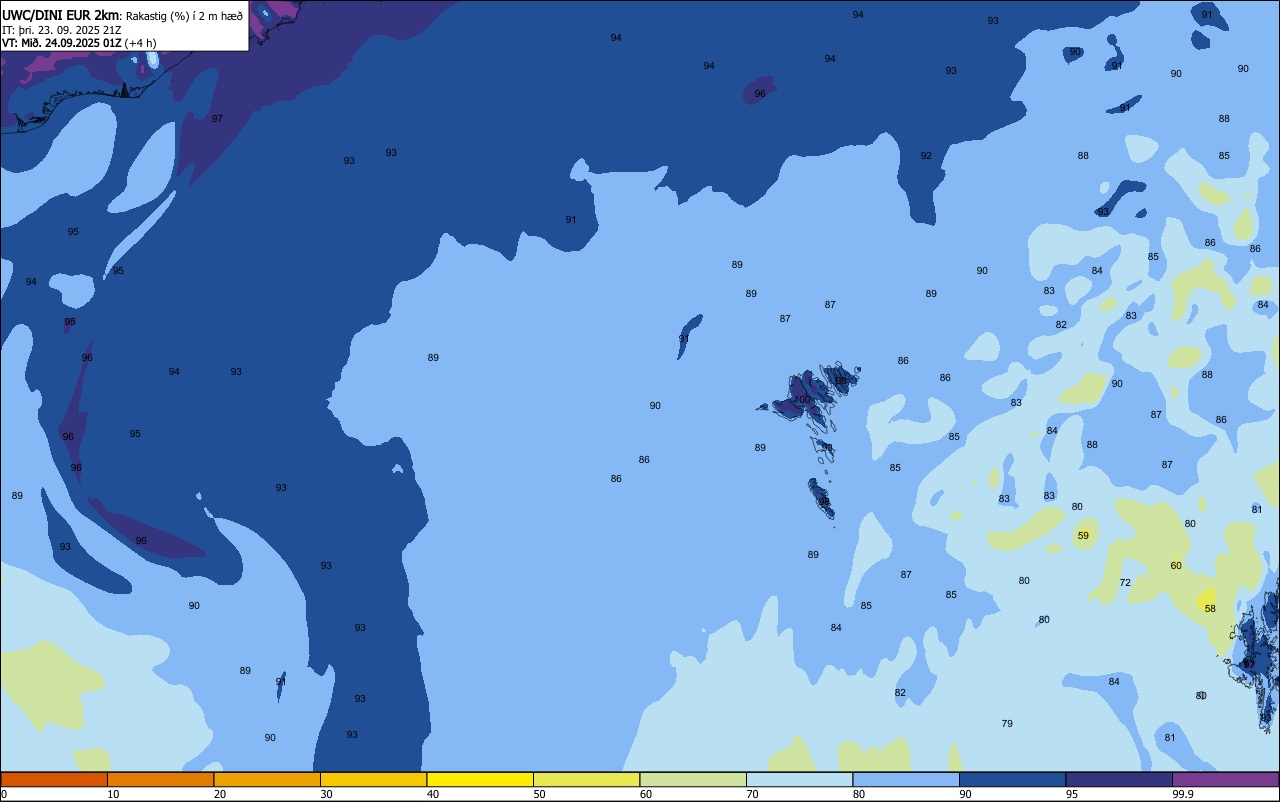Screen dimensions: 1280x802
Task: Click the "50" legend tick label
Action: coord(539,794)
